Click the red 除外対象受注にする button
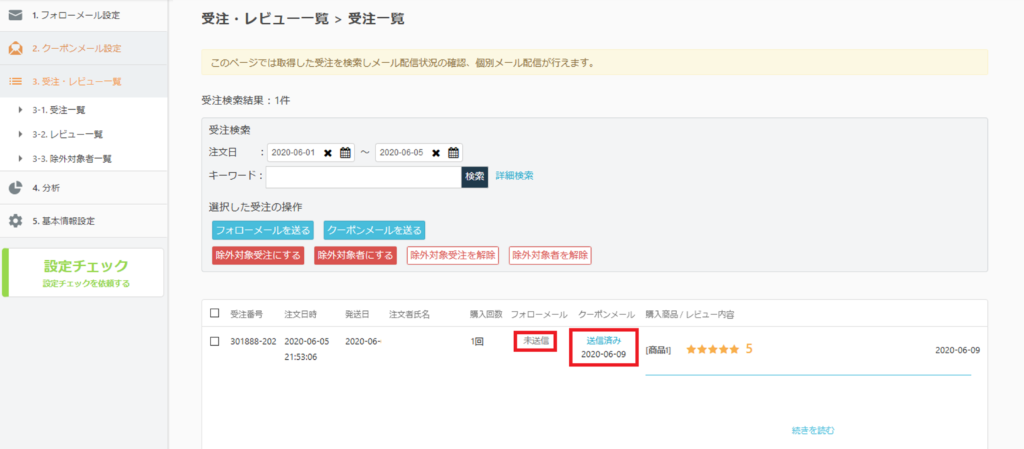The width and height of the screenshot is (1024, 449). pyautogui.click(x=258, y=256)
